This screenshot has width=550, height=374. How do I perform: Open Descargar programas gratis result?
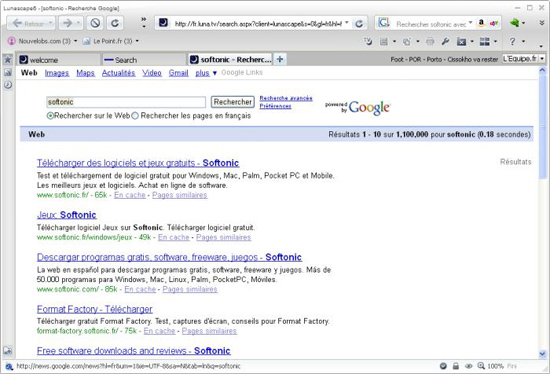pos(169,257)
